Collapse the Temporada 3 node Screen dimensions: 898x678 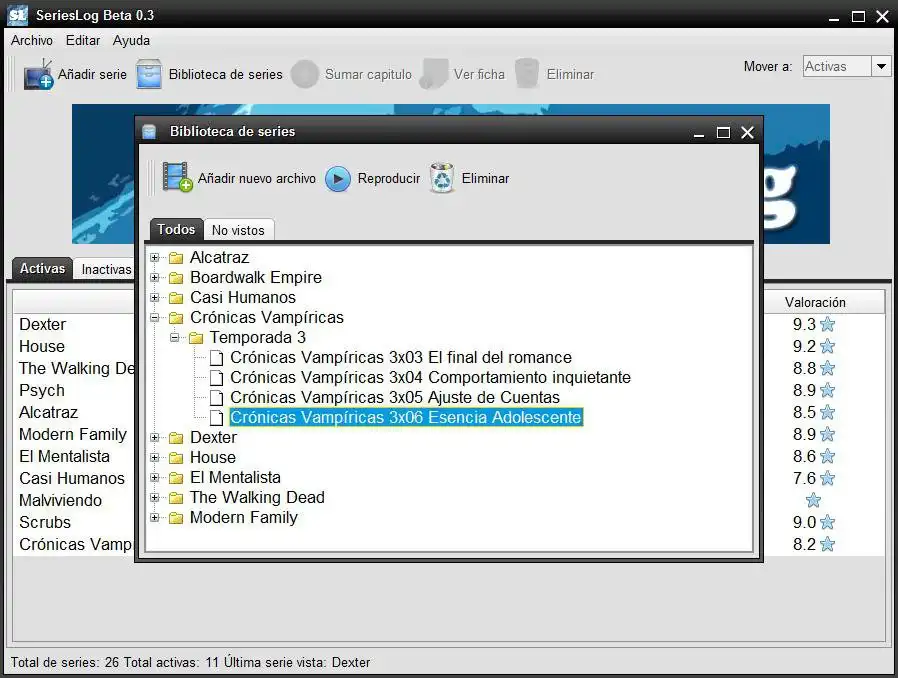coord(175,338)
